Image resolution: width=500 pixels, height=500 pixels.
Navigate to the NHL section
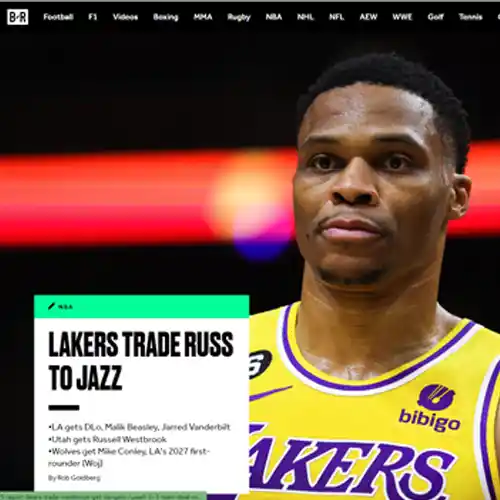[x=306, y=17]
